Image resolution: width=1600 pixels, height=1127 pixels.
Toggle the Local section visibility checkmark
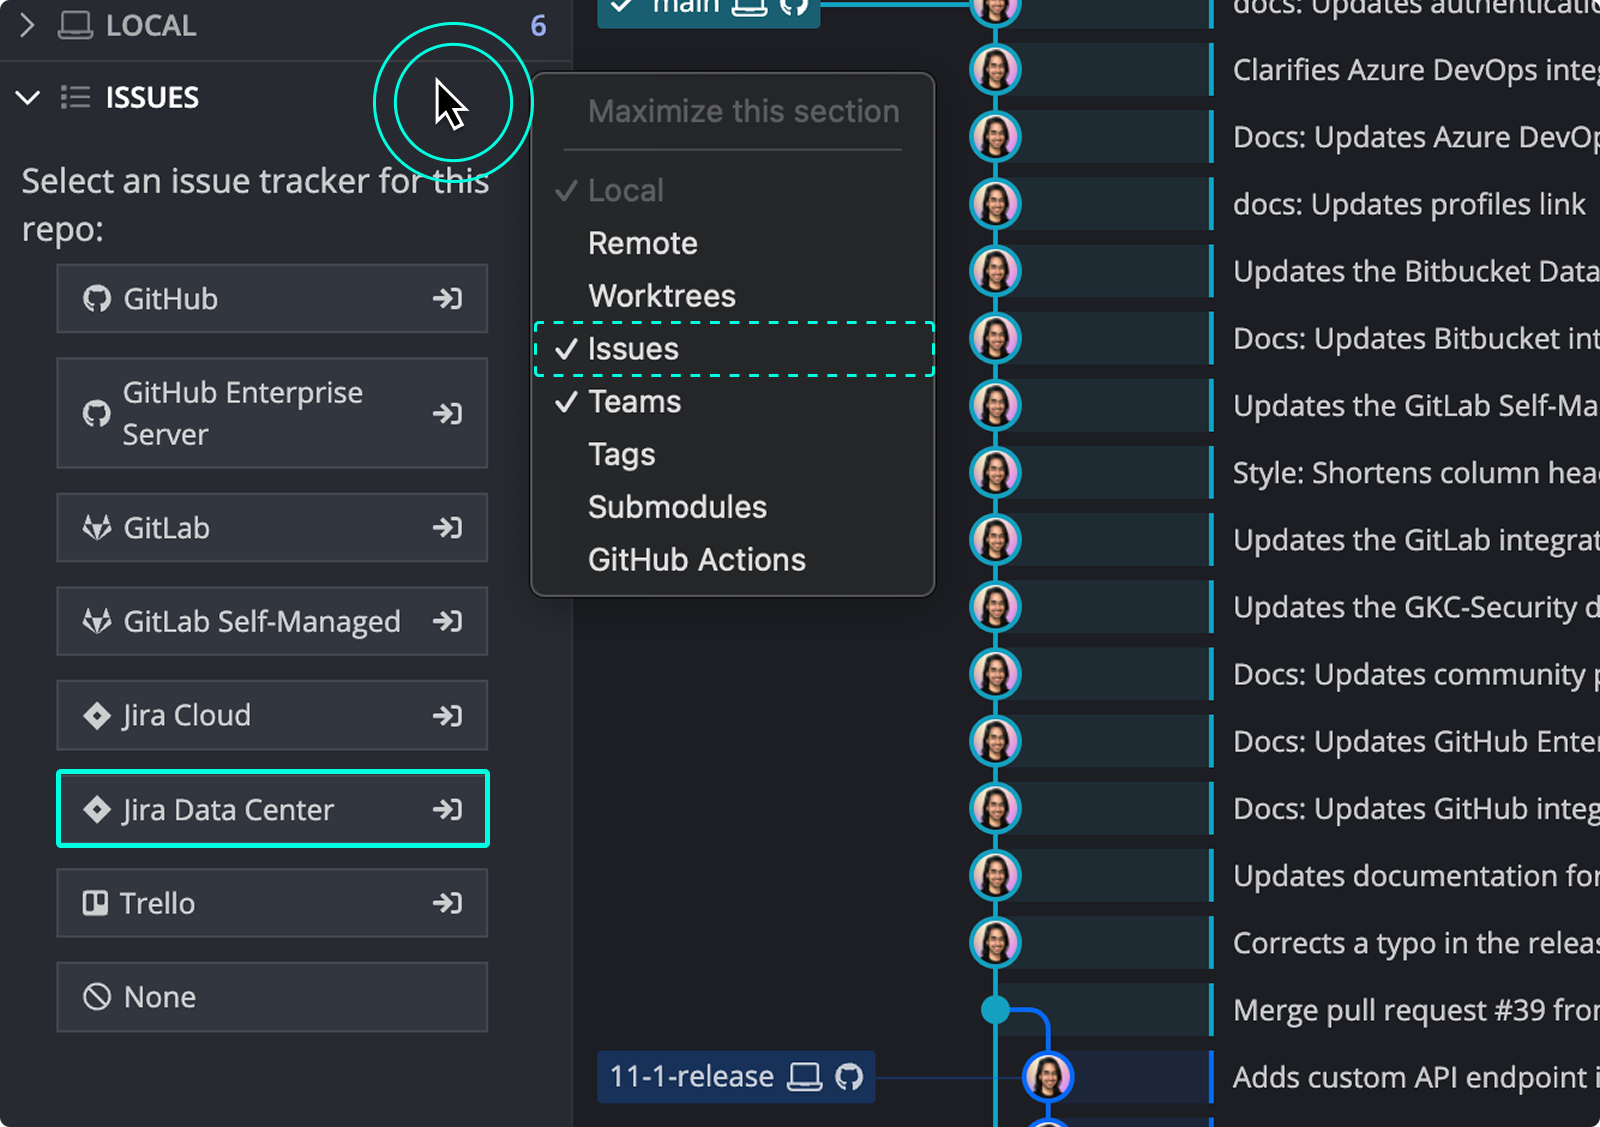[x=567, y=189]
